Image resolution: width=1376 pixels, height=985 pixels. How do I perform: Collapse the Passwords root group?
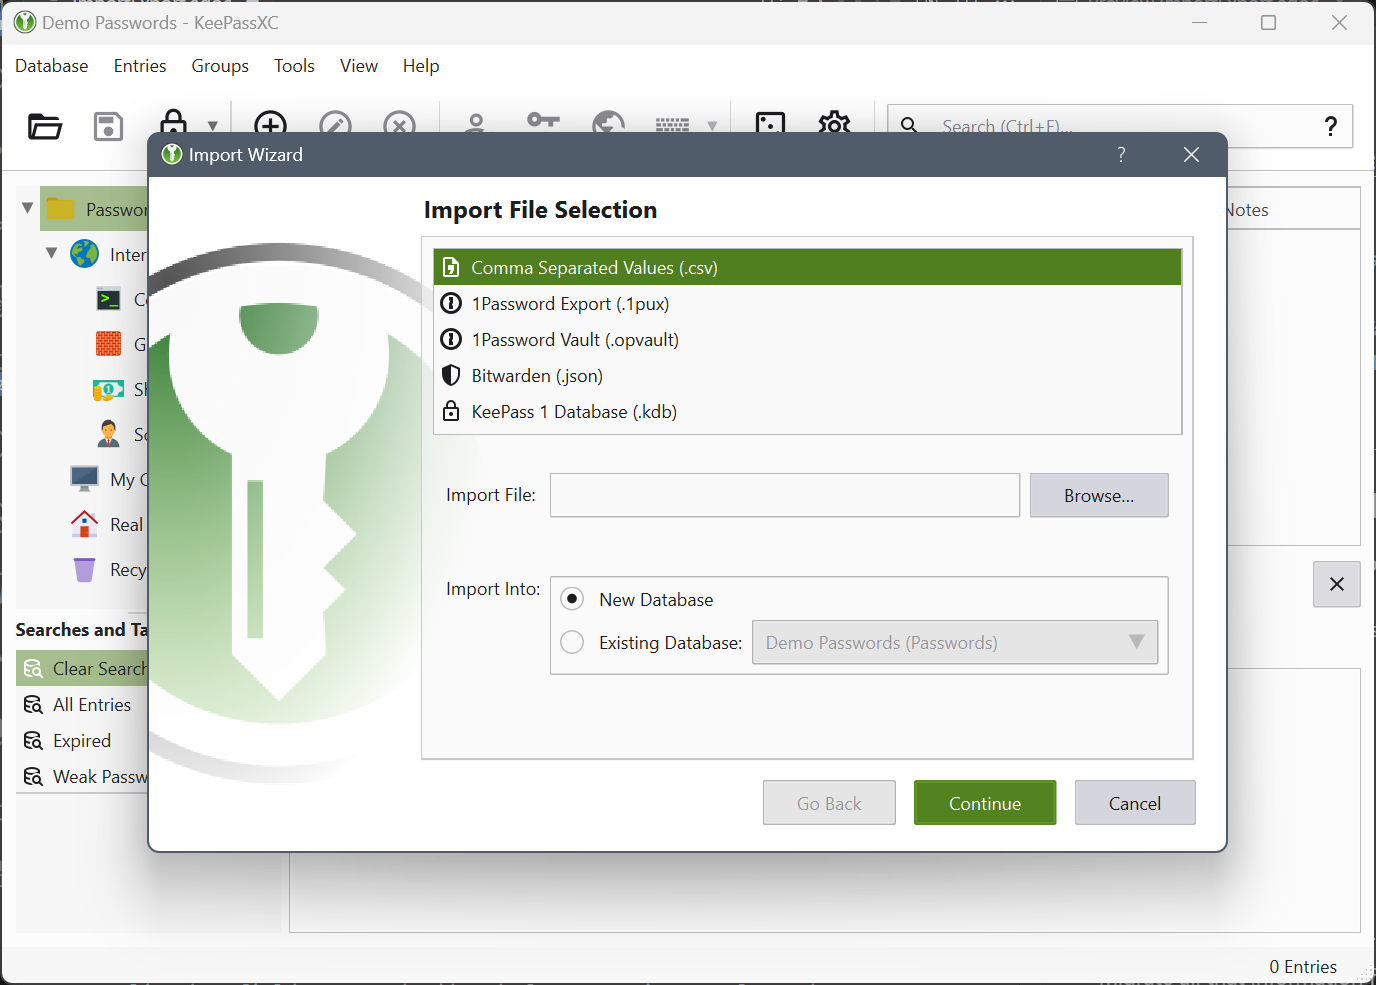(x=27, y=208)
